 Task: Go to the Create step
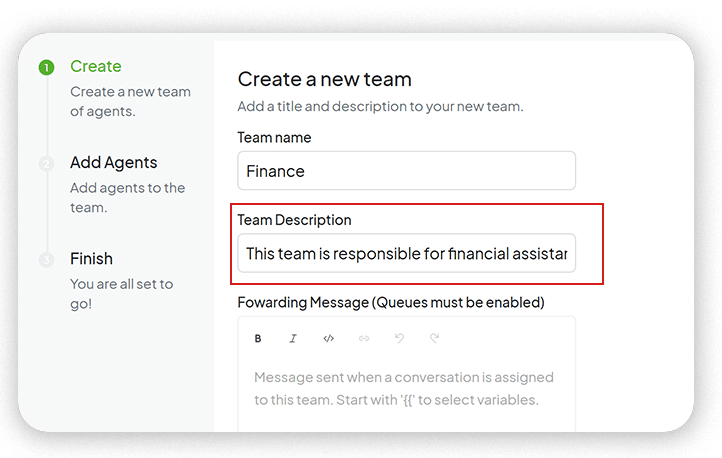click(x=96, y=67)
